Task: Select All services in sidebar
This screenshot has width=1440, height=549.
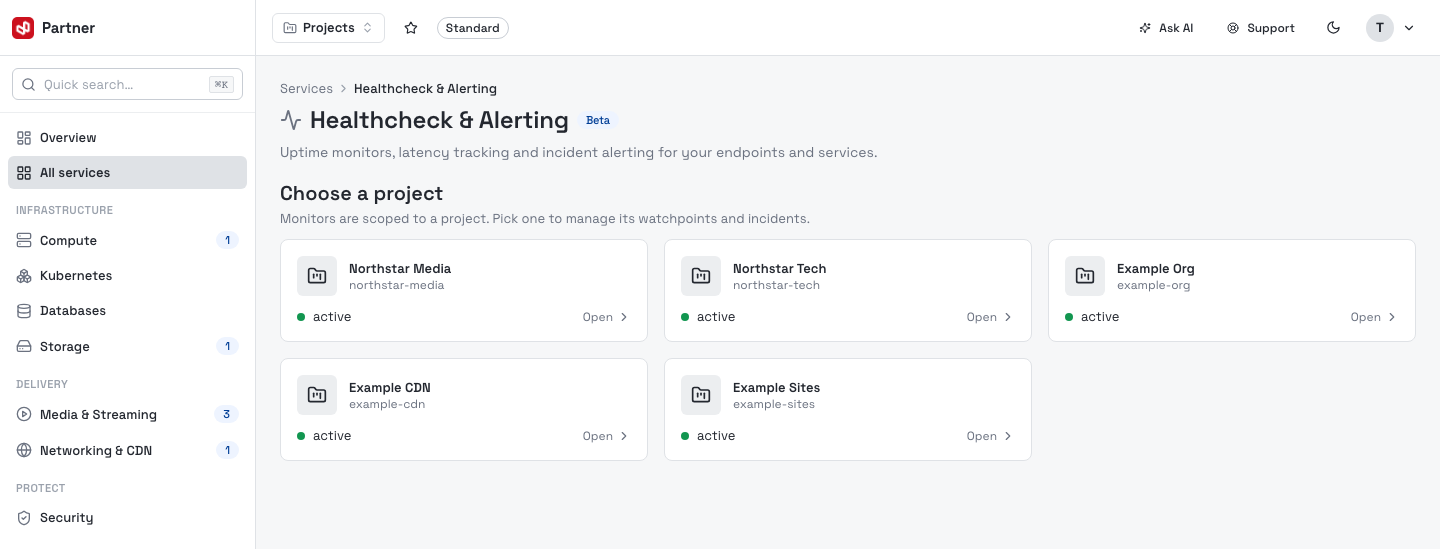Action: [x=127, y=173]
